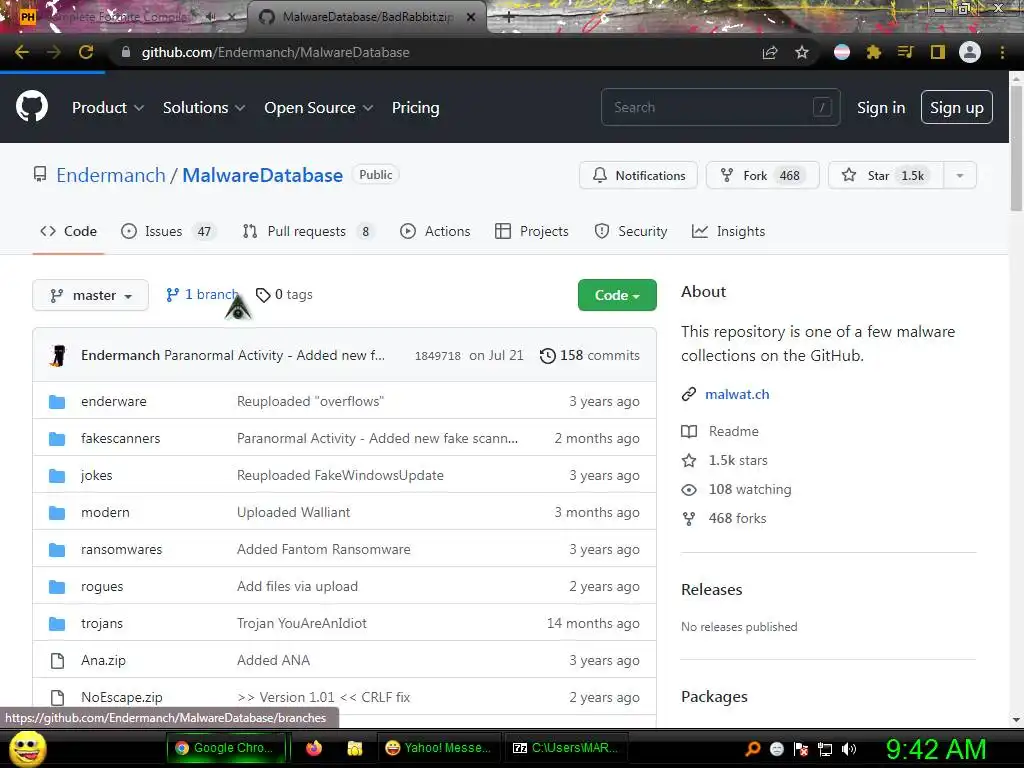Open the Ana.zip file

103,660
